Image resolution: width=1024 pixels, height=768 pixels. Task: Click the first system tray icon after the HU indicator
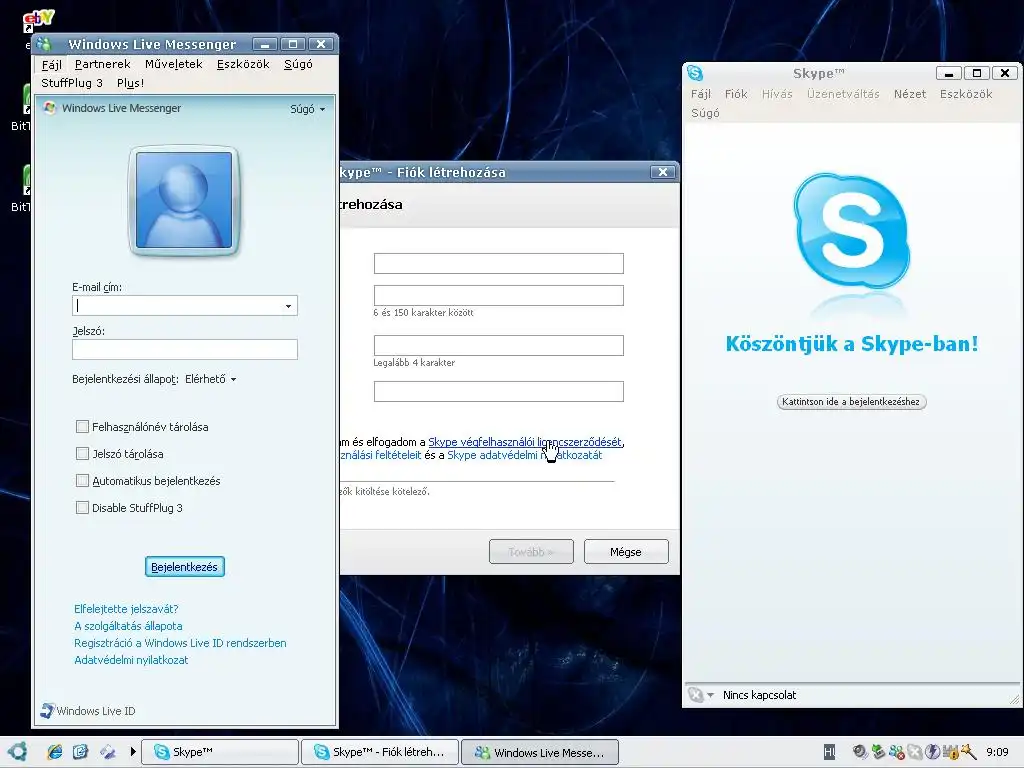(x=860, y=752)
